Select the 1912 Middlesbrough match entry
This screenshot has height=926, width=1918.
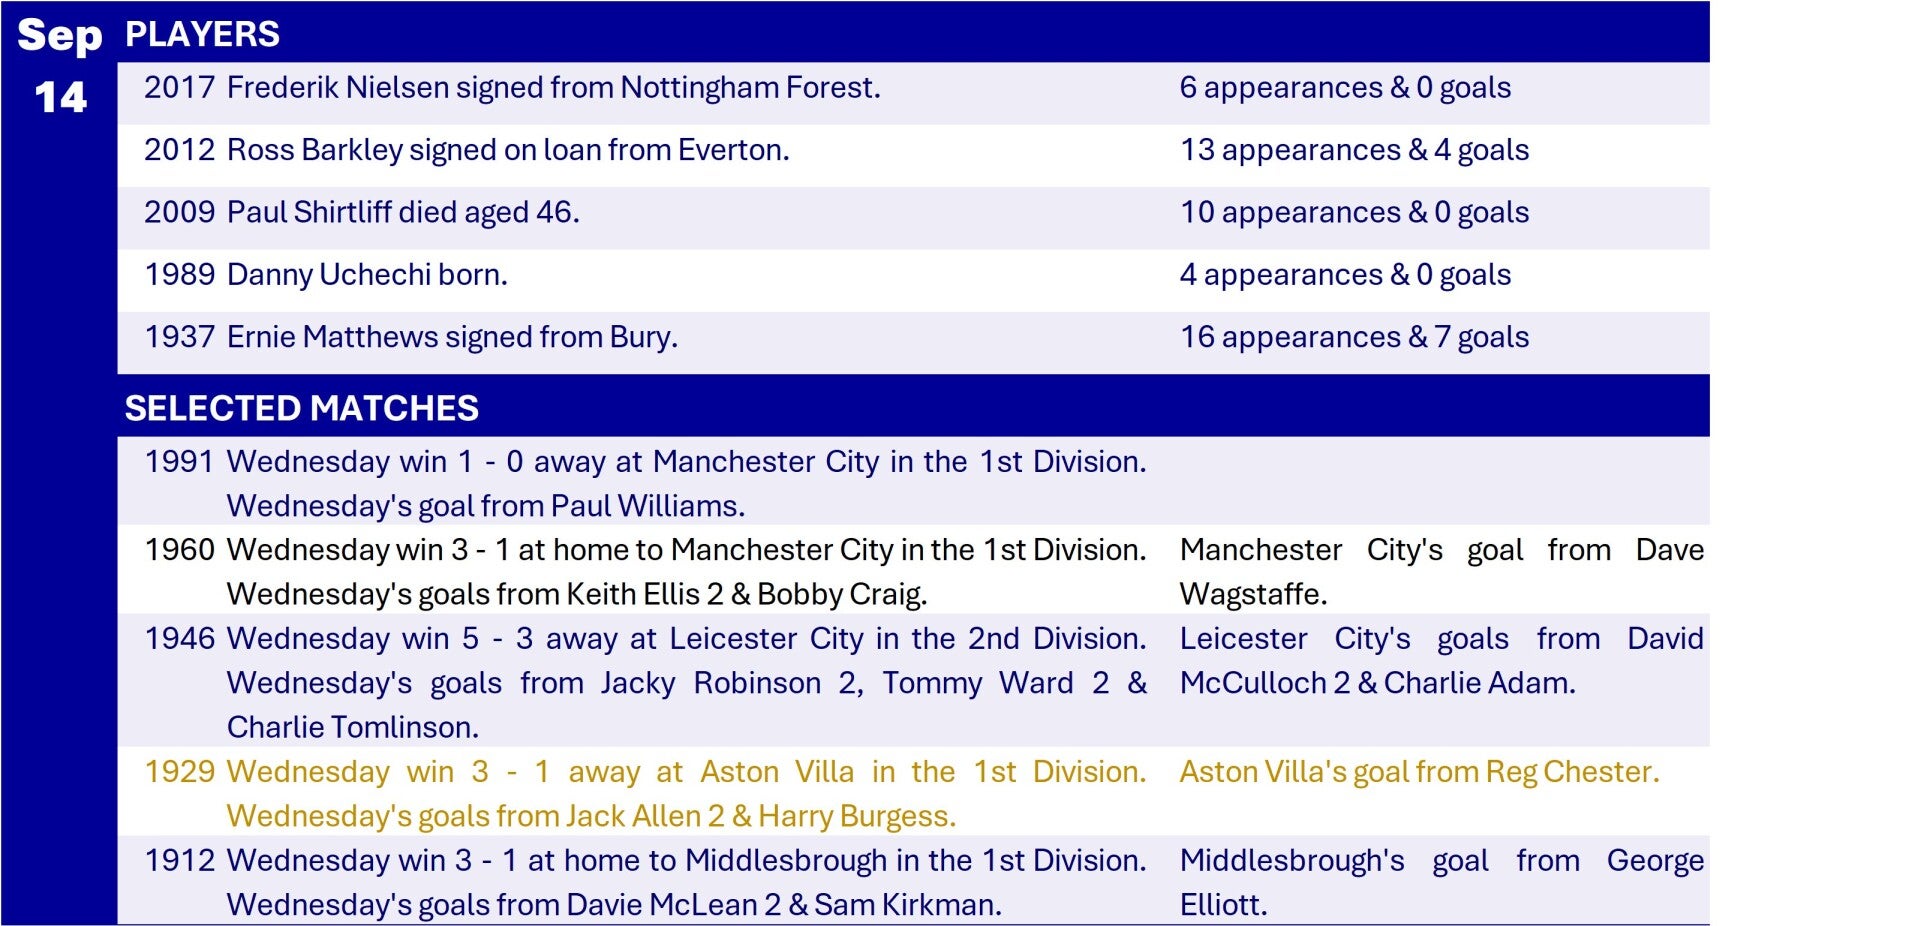click(645, 882)
